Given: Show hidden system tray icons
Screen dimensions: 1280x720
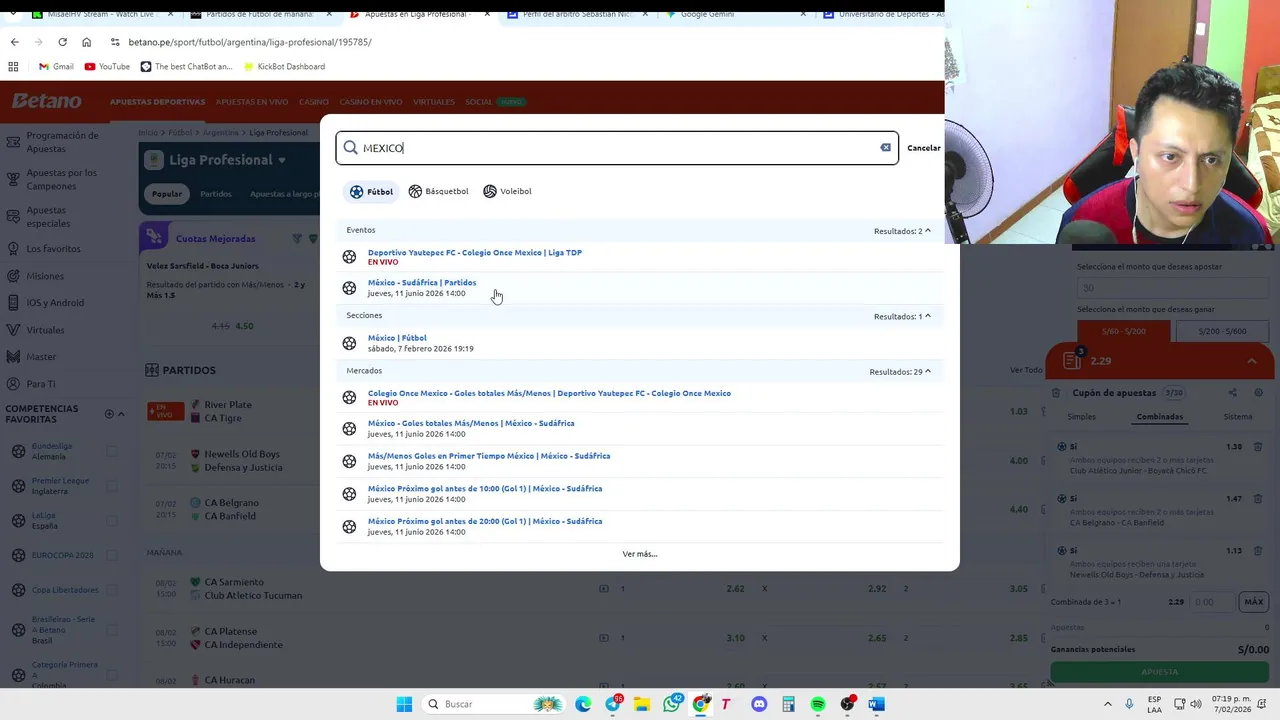Looking at the screenshot, I should click(x=1107, y=704).
